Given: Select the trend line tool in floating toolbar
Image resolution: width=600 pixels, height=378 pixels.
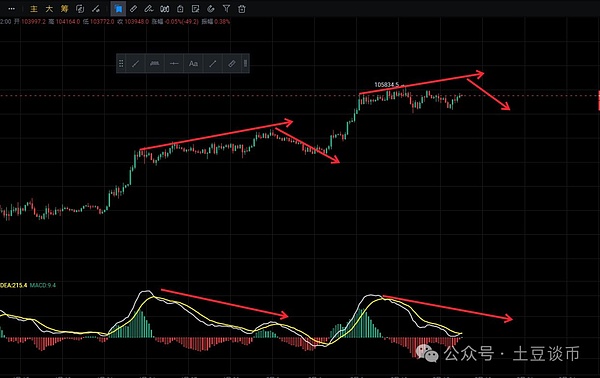Looking at the screenshot, I should tap(135, 64).
